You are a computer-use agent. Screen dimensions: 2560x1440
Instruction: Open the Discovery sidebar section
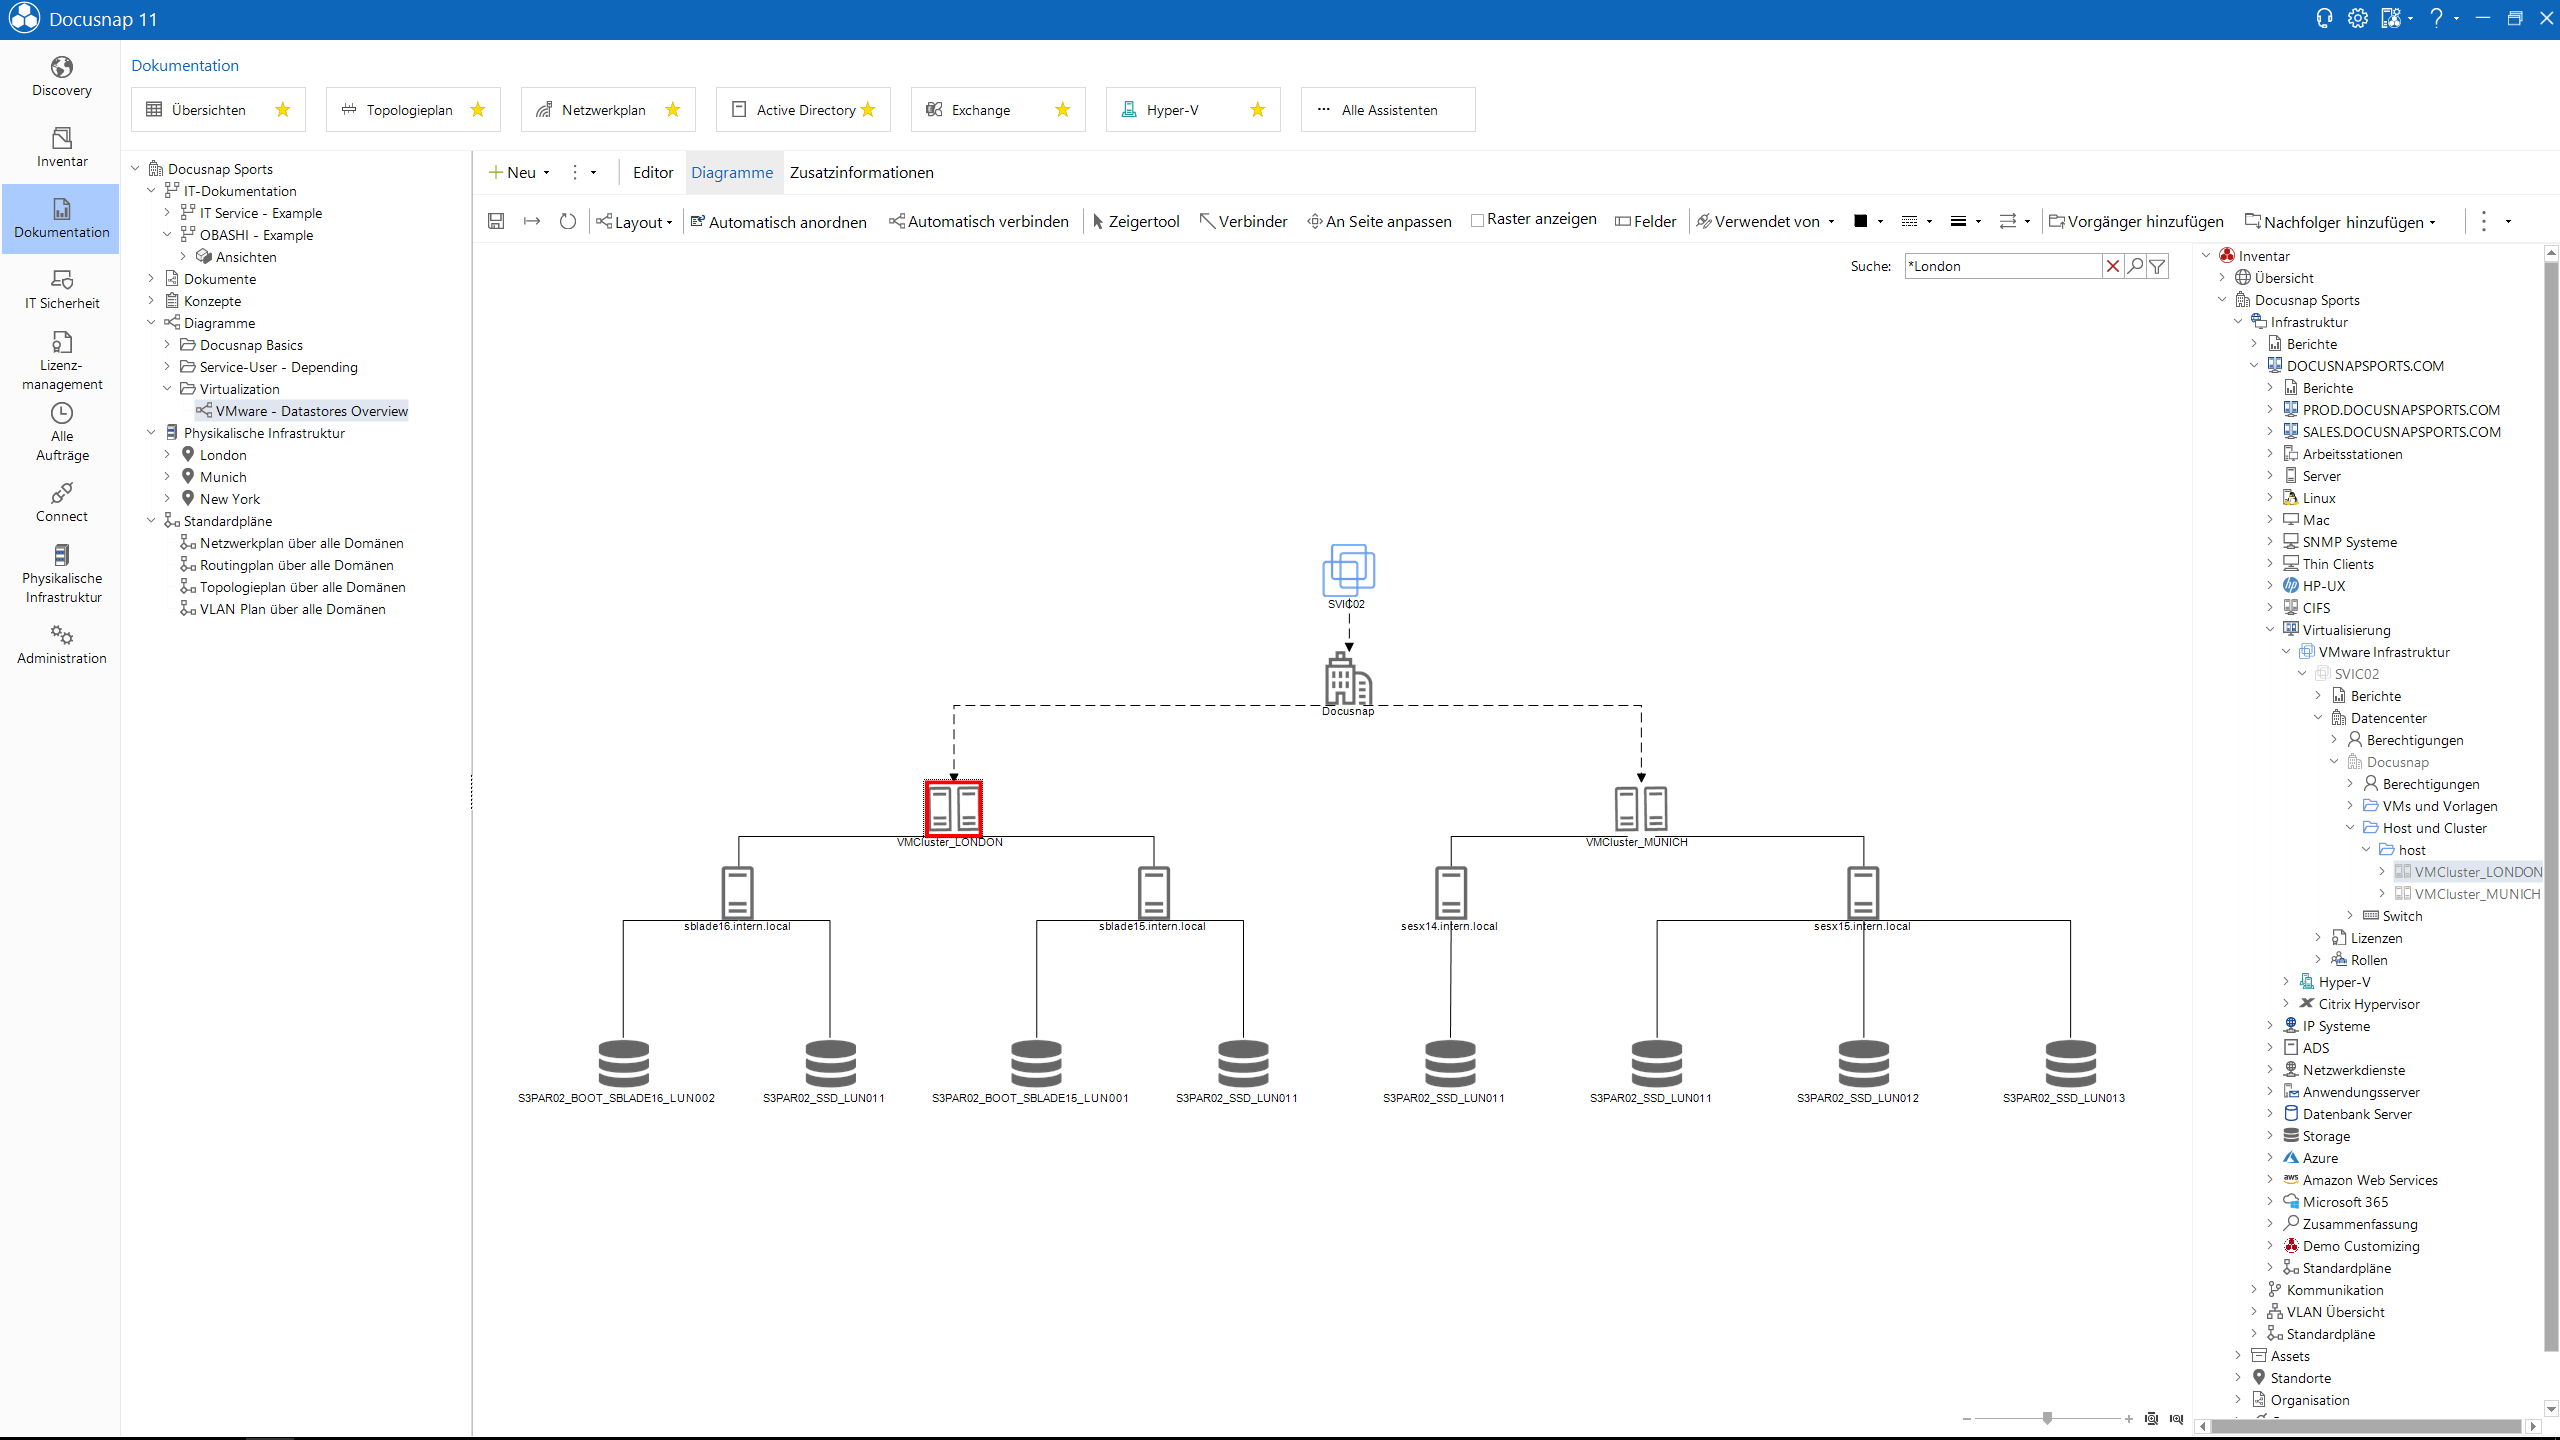(62, 77)
